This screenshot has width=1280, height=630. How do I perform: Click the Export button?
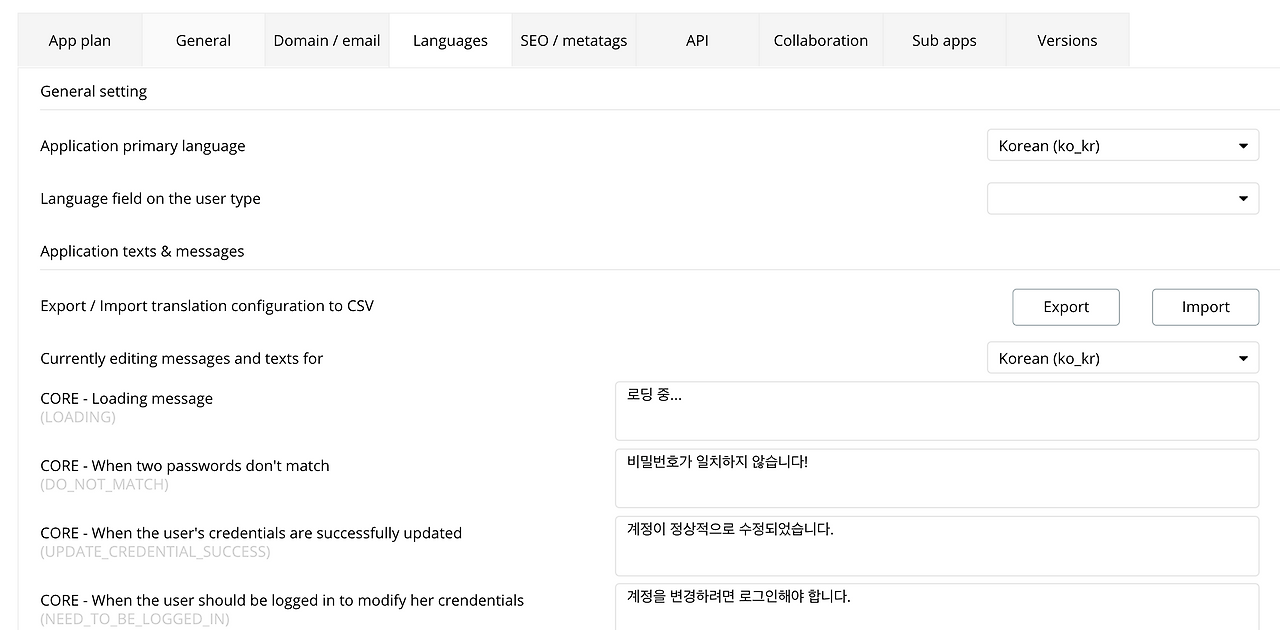pos(1066,307)
